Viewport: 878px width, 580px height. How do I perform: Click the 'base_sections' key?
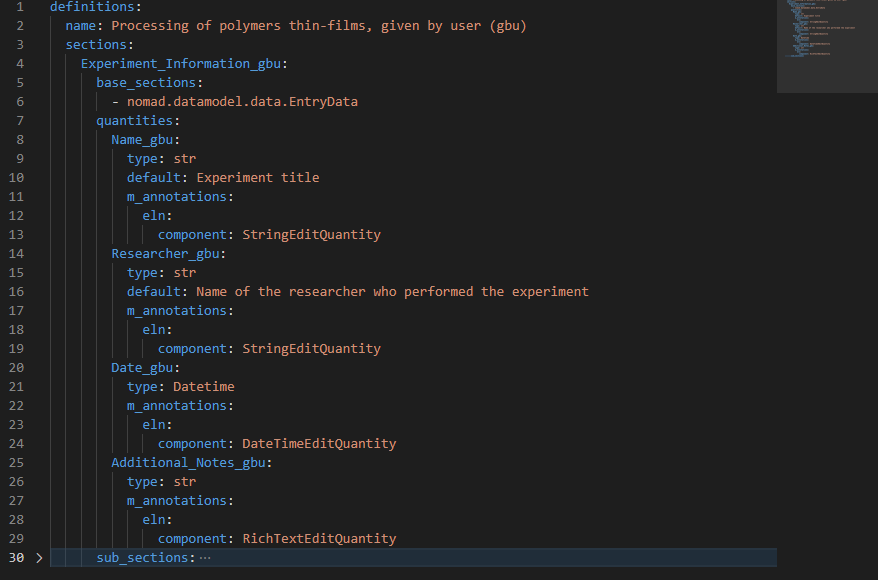point(146,83)
